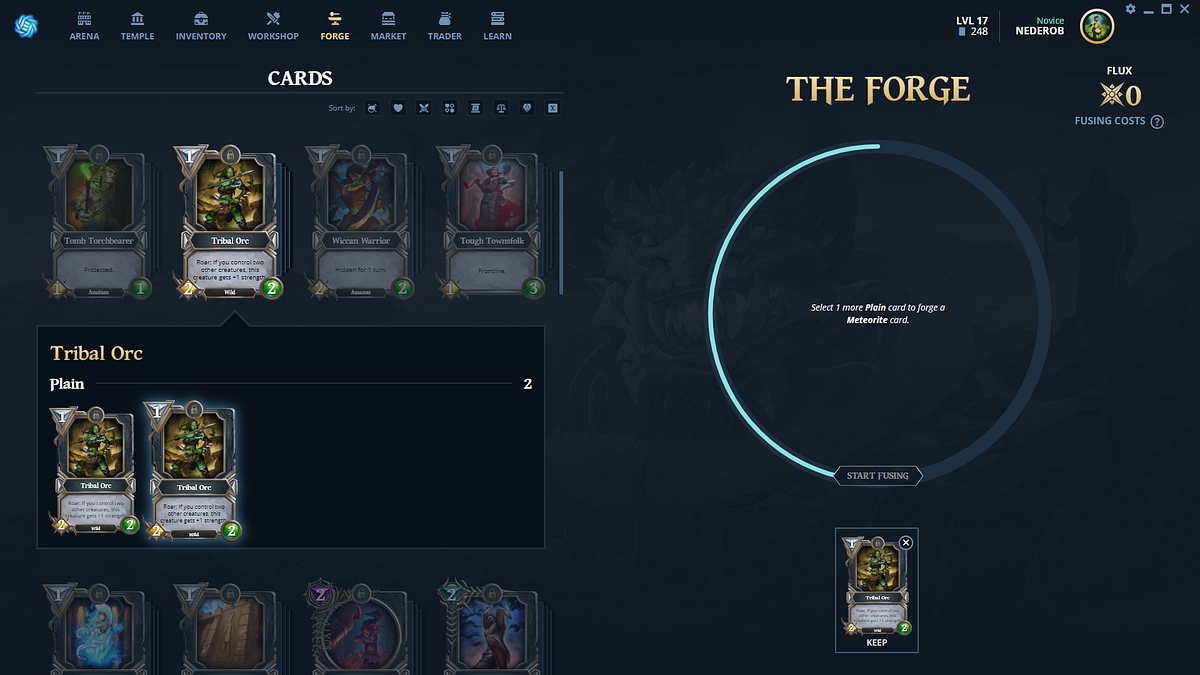Open the Trader section

[x=445, y=26]
